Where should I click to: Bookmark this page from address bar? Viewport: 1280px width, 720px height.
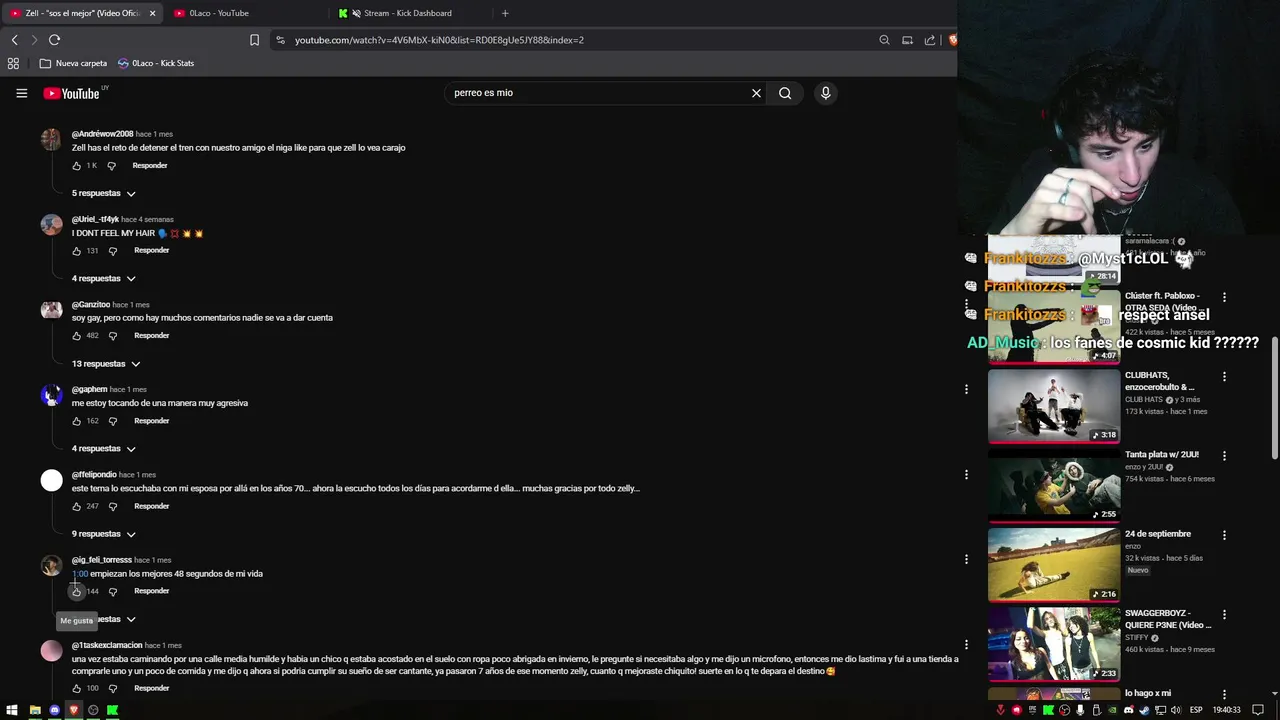254,40
